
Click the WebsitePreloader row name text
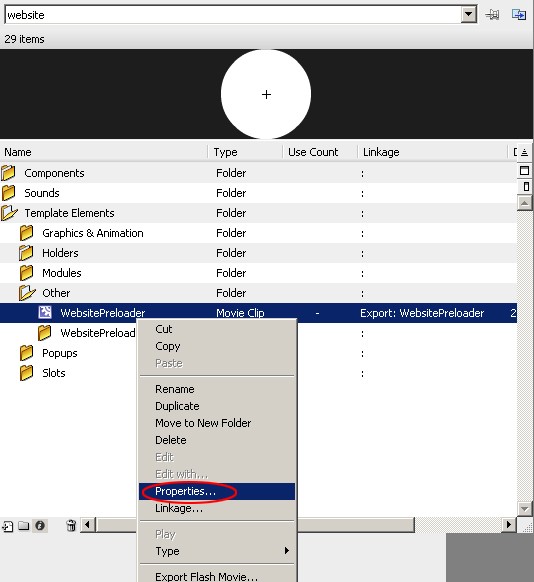(103, 313)
